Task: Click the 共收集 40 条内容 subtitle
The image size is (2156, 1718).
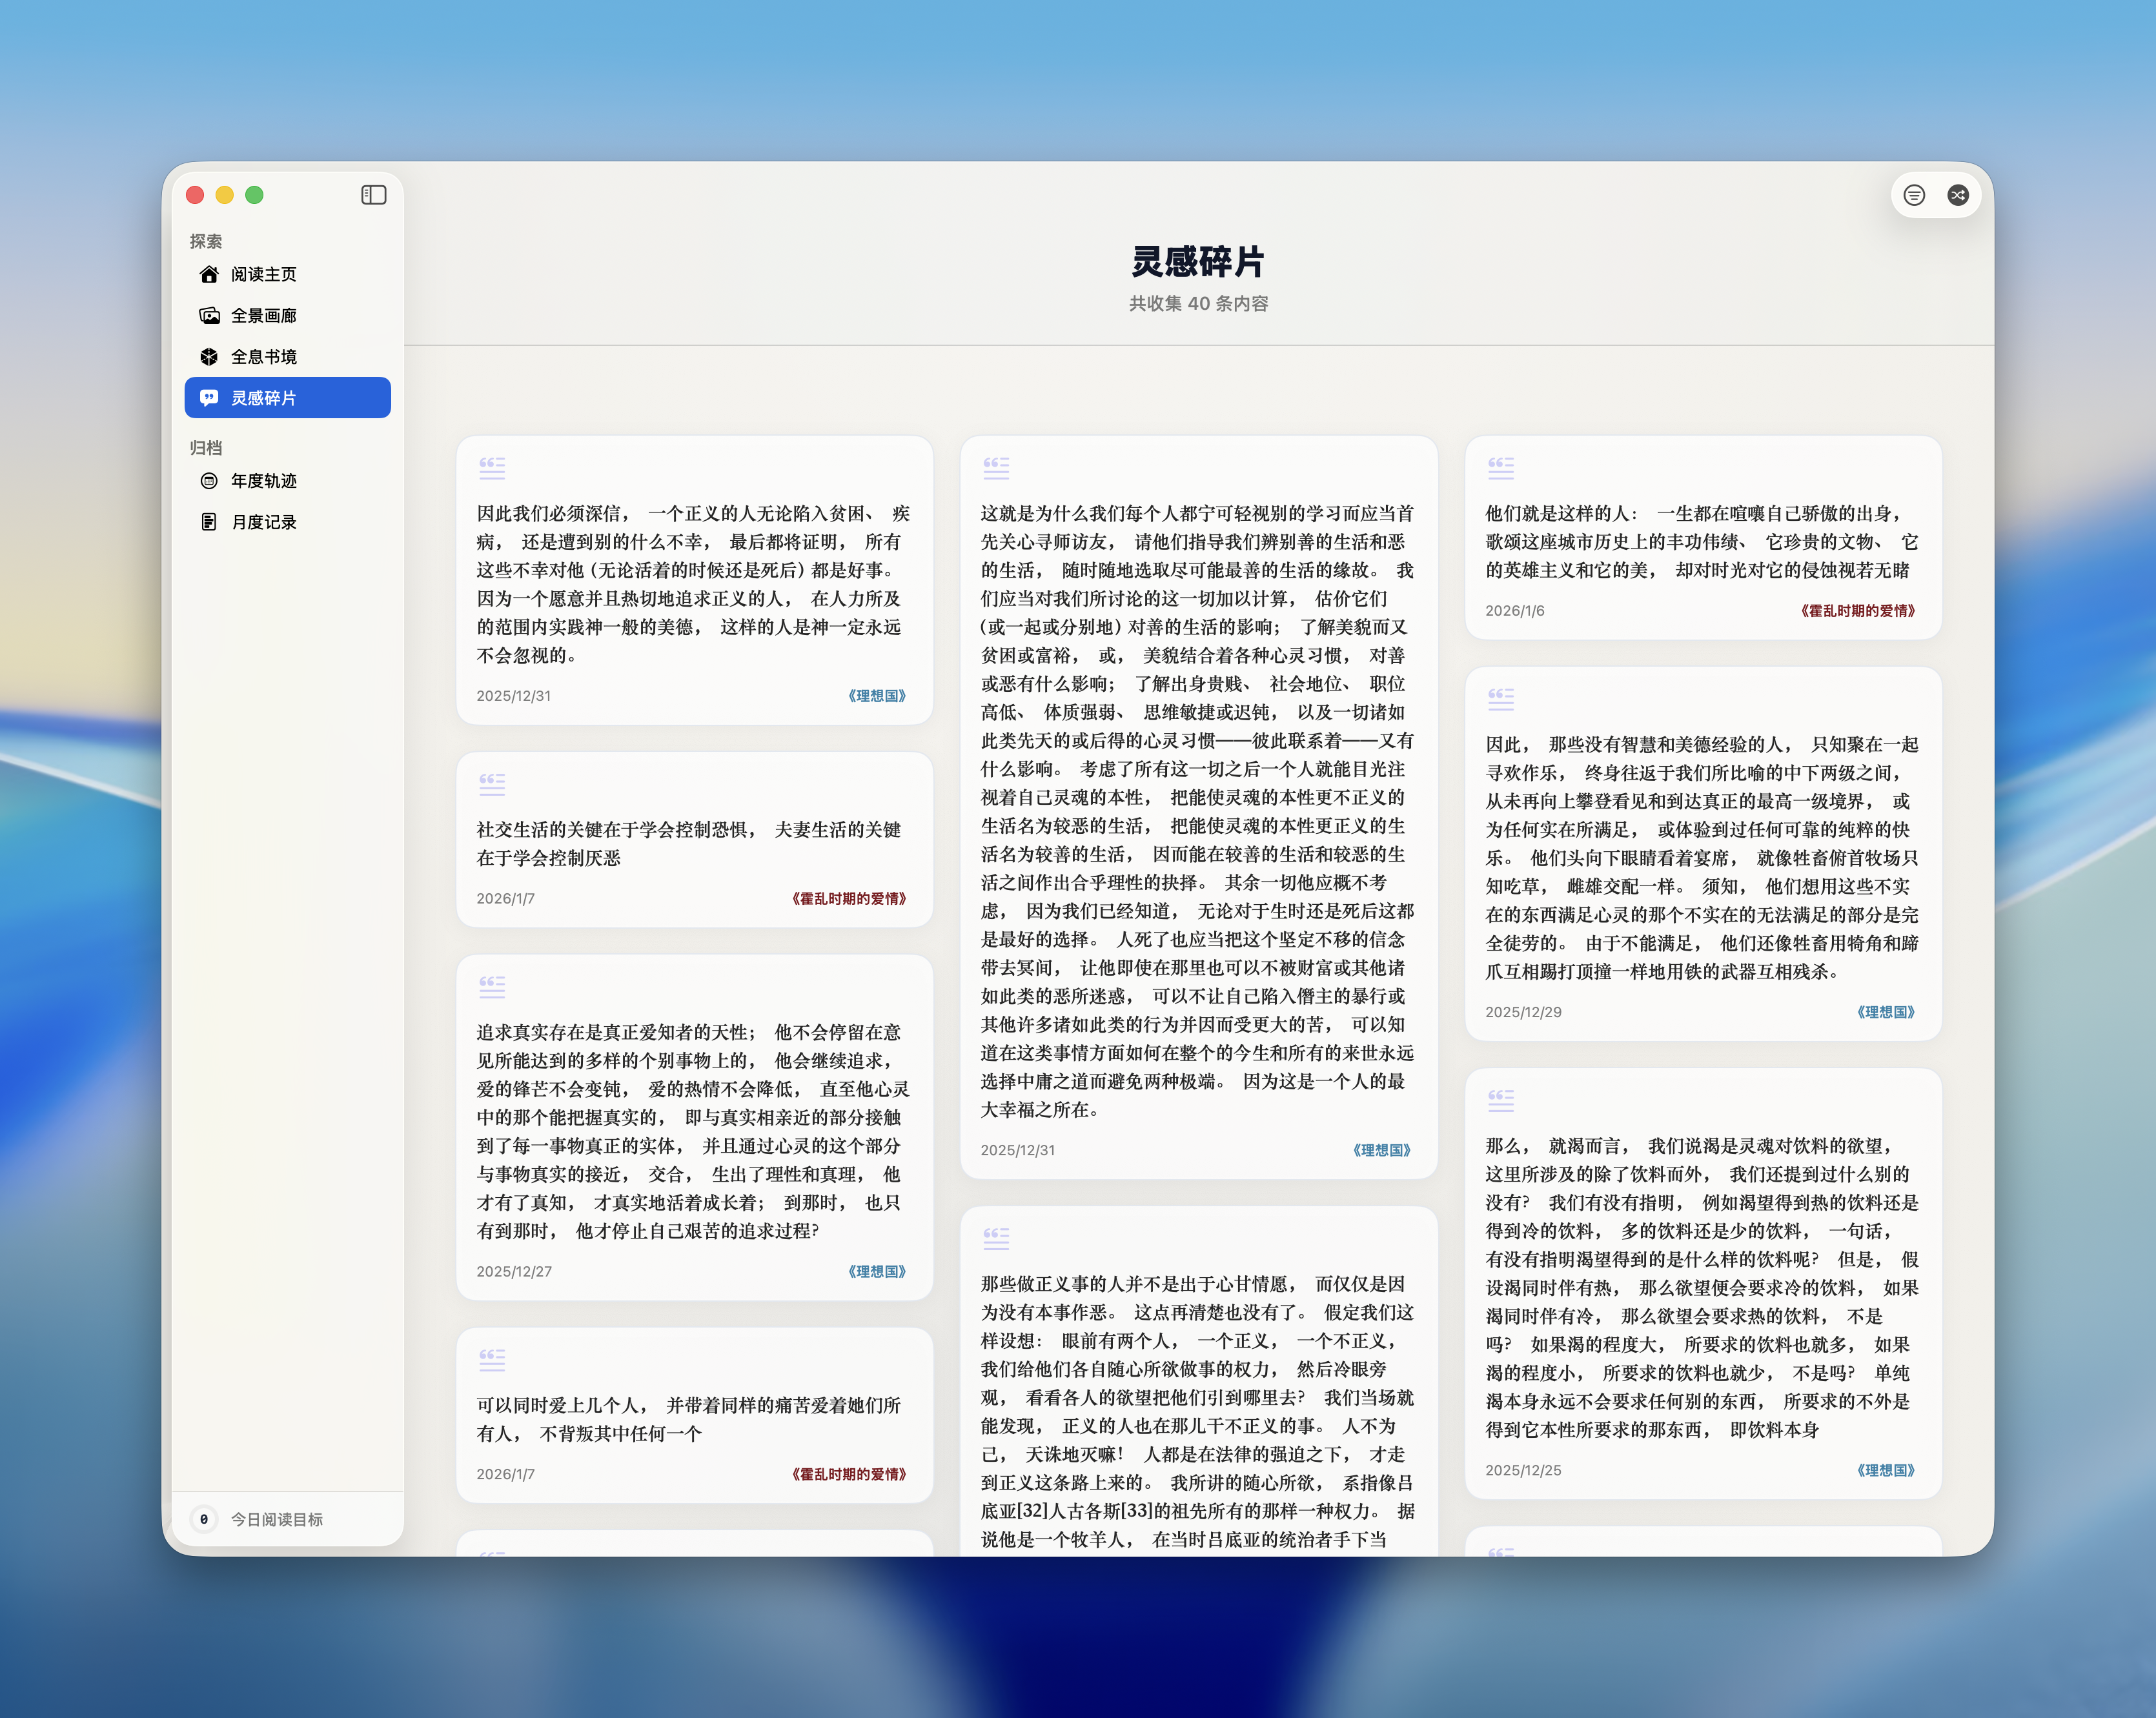Action: [1198, 303]
